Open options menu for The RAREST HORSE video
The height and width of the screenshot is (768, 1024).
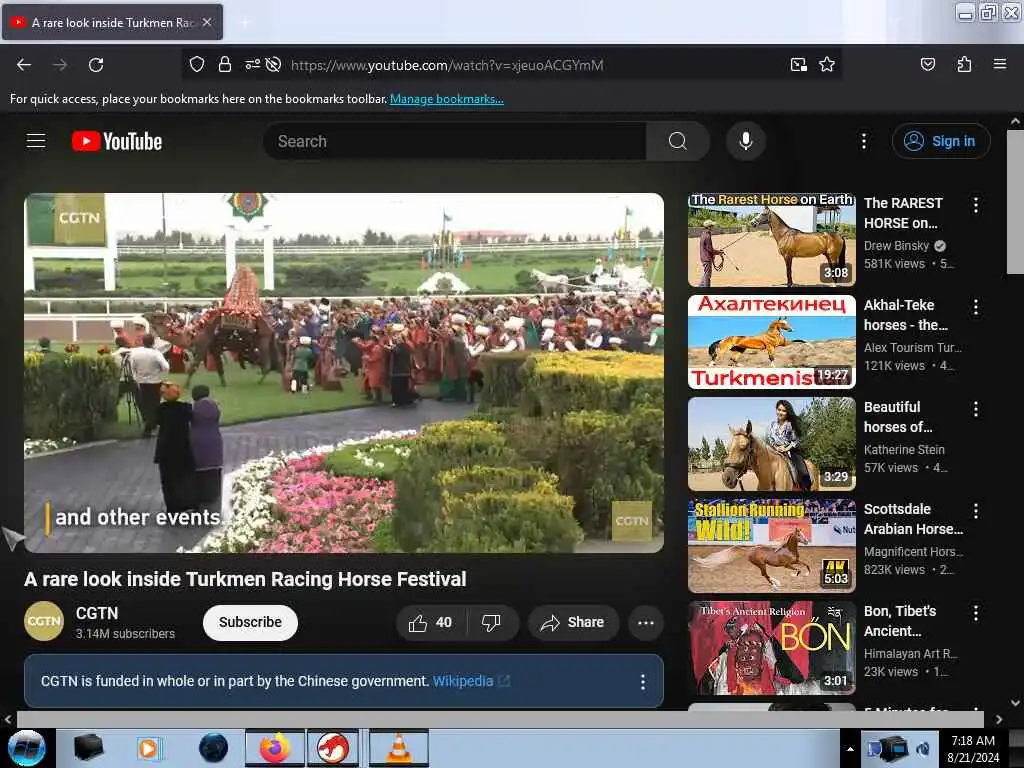[x=976, y=204]
